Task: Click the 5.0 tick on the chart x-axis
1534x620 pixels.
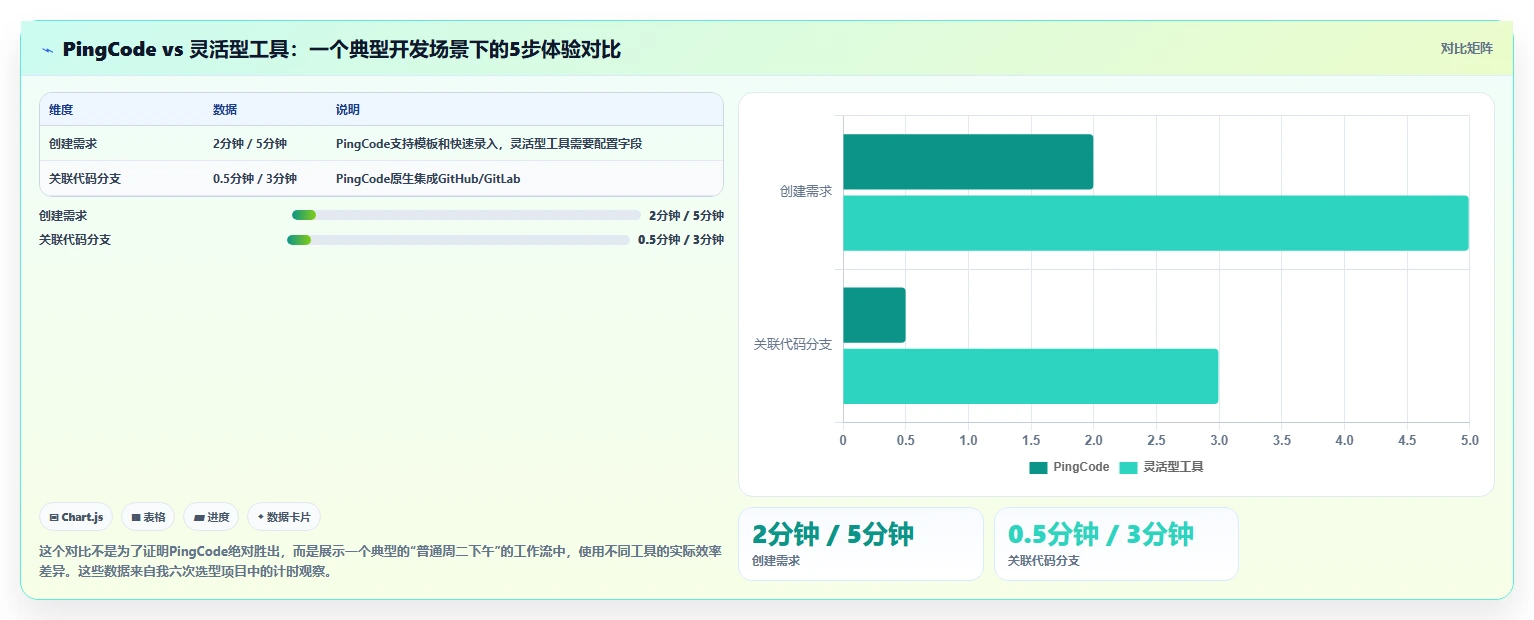Action: pos(1469,440)
